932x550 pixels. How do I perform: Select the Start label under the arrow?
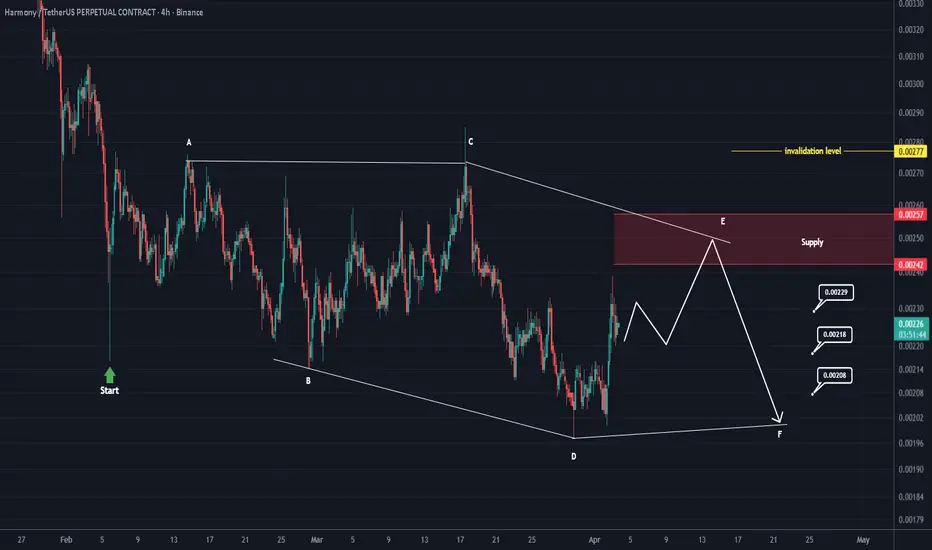pos(109,391)
